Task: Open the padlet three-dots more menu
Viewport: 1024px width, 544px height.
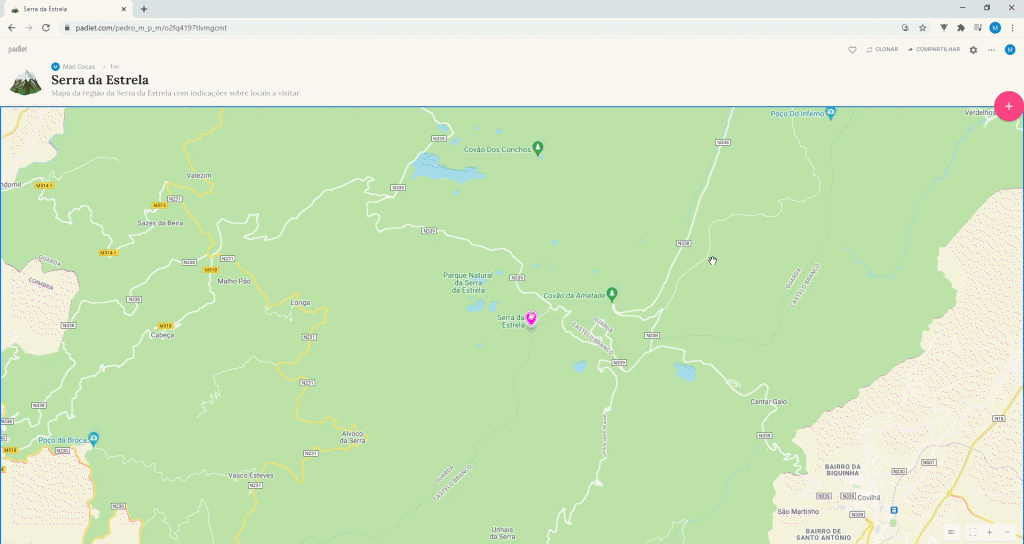Action: (x=991, y=50)
